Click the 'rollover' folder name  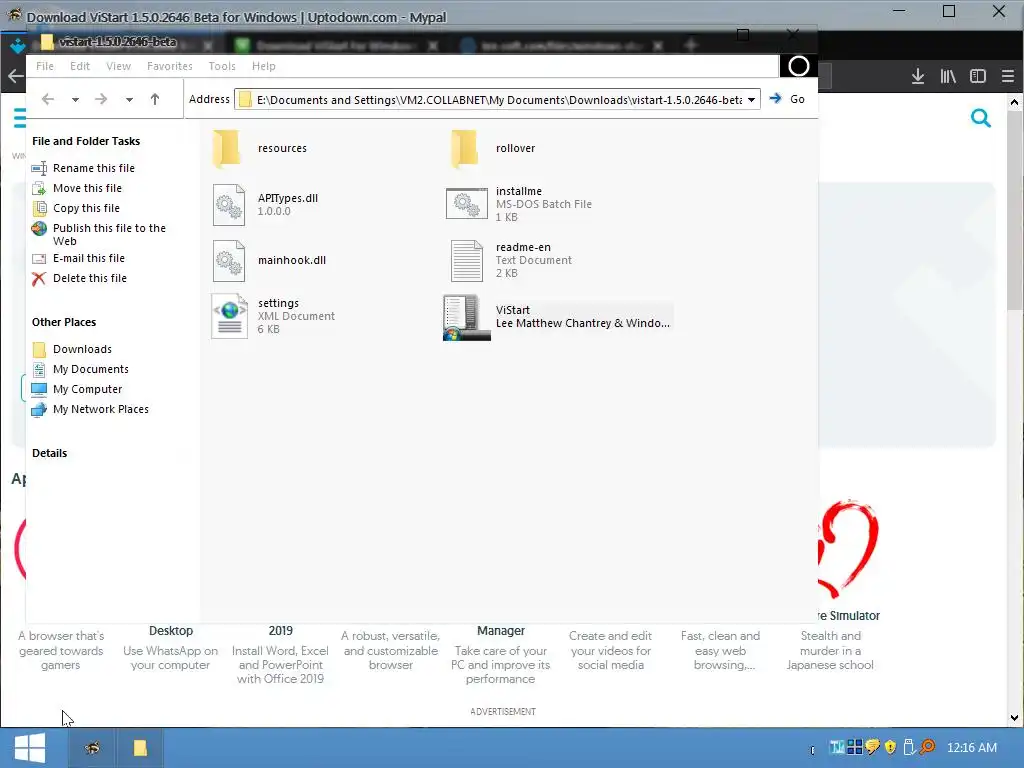[x=515, y=148]
